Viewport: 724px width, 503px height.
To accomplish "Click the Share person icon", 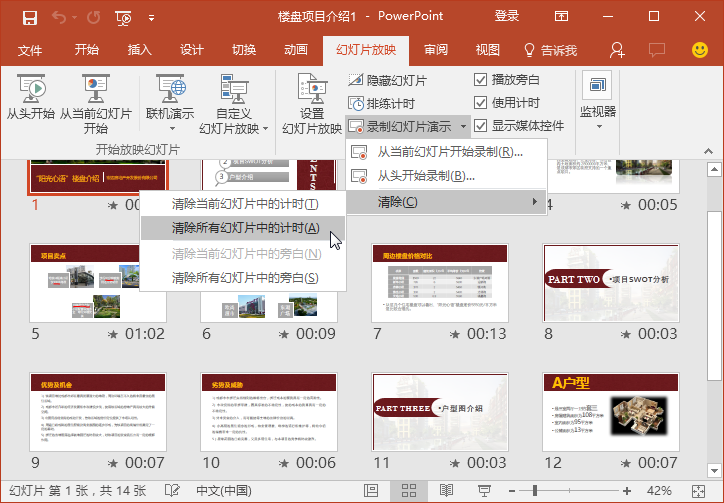I will click(x=616, y=50).
